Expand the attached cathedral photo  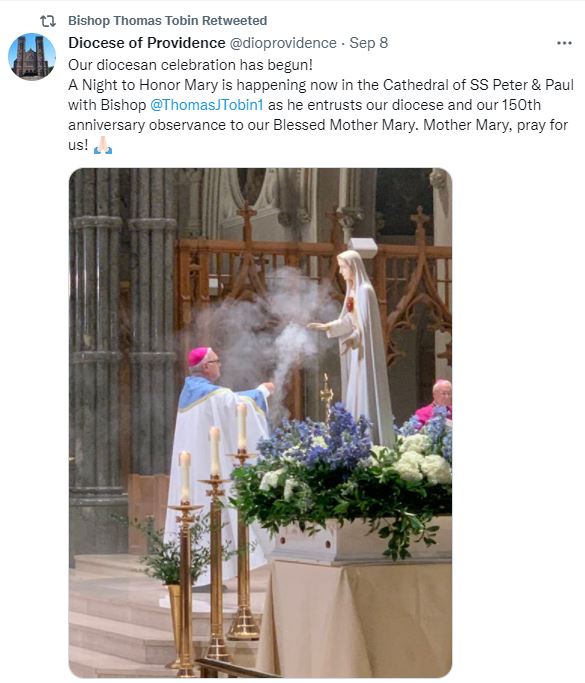[260, 423]
